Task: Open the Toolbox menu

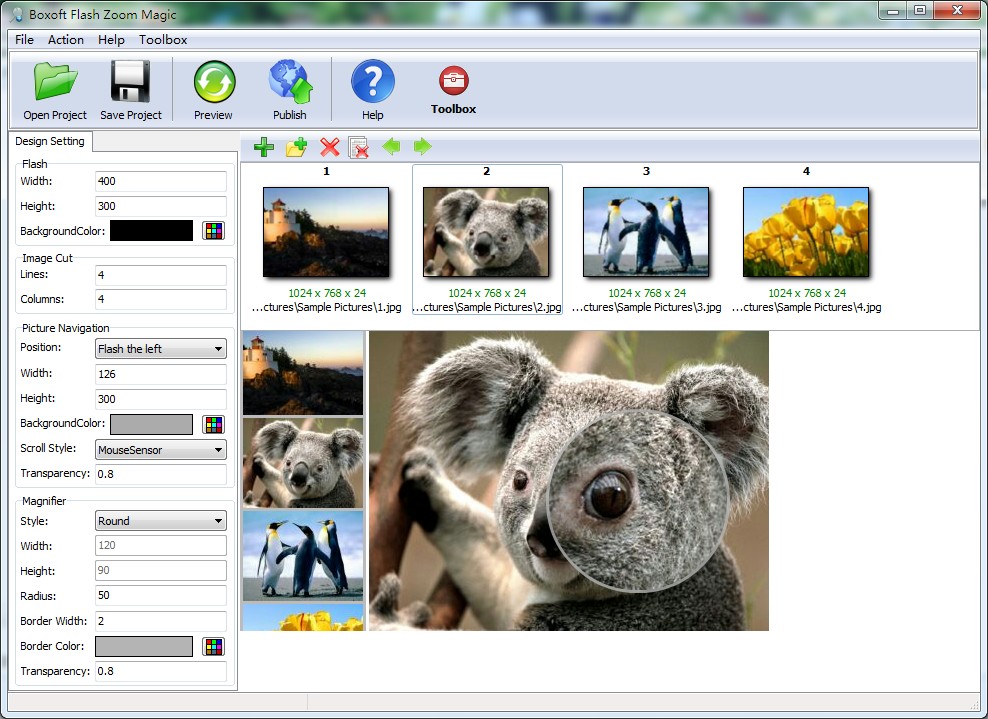Action: [163, 40]
